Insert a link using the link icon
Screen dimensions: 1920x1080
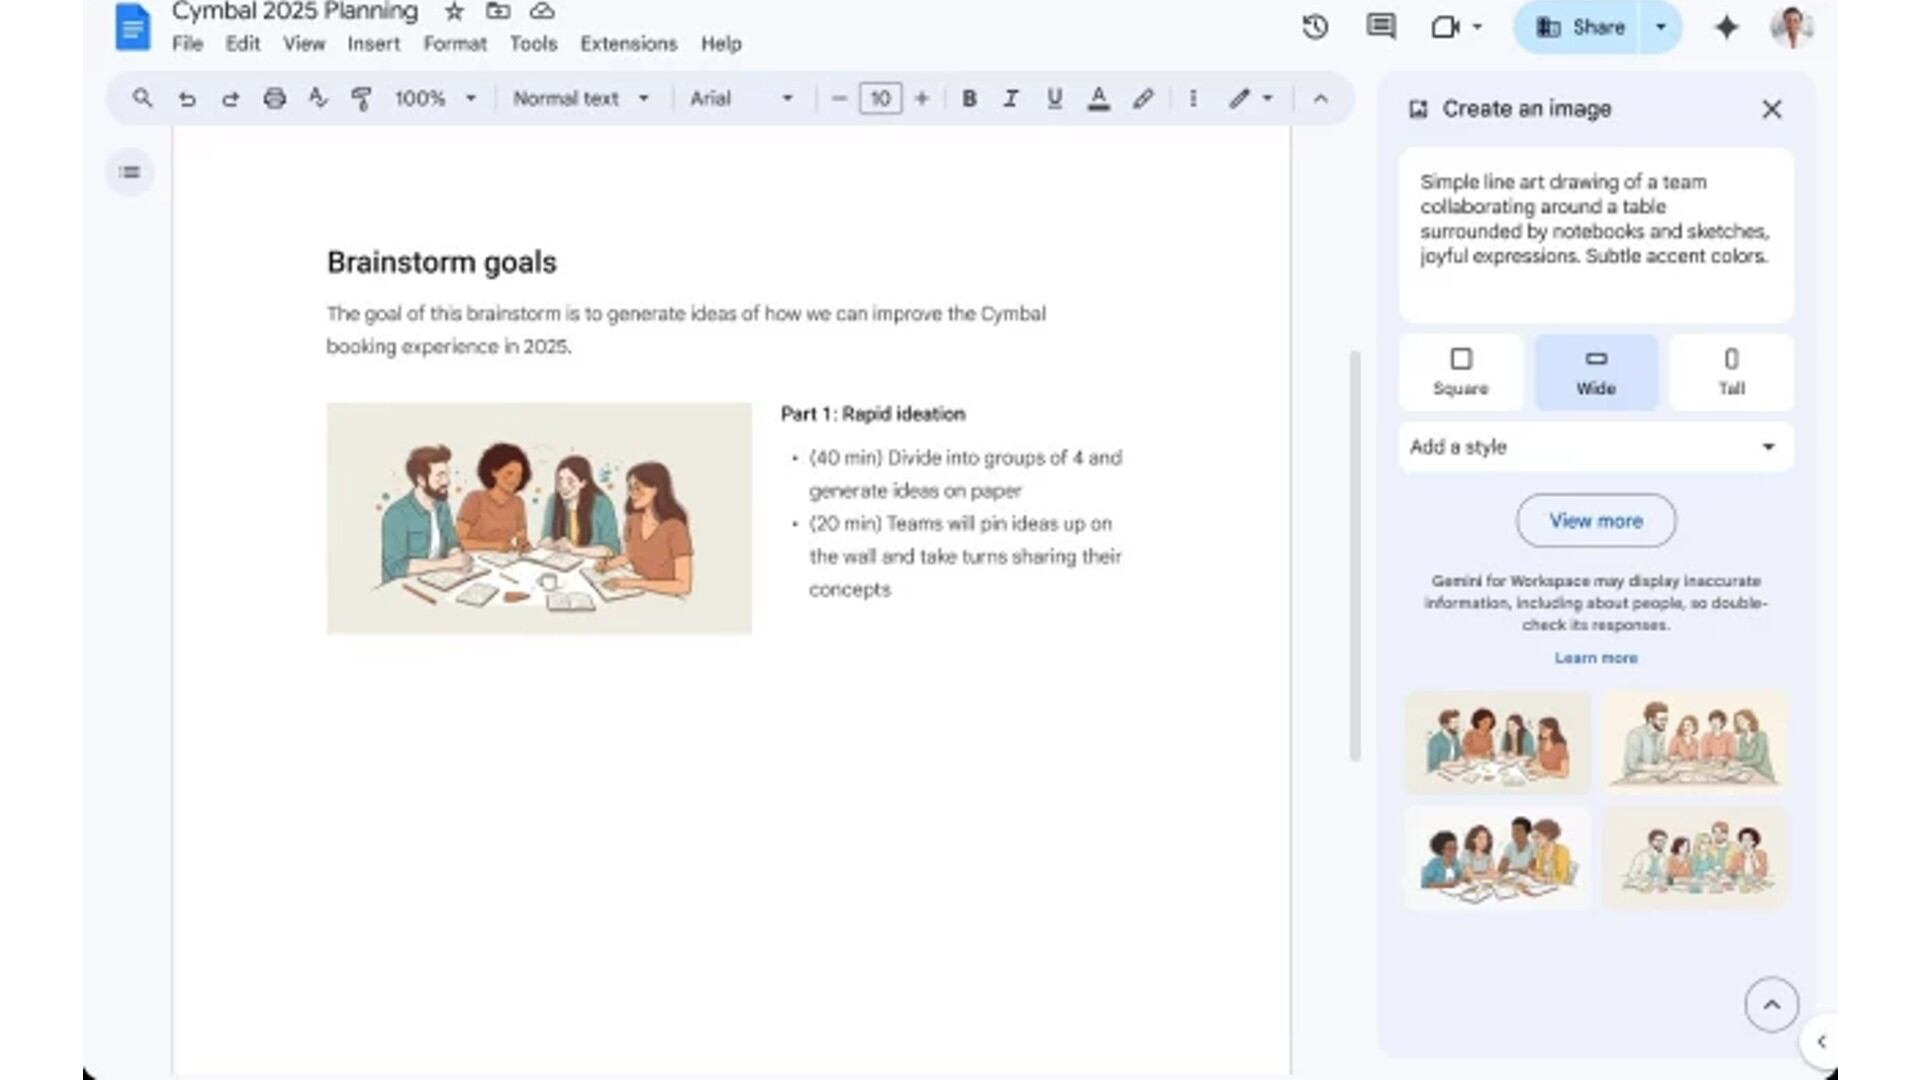[1144, 98]
